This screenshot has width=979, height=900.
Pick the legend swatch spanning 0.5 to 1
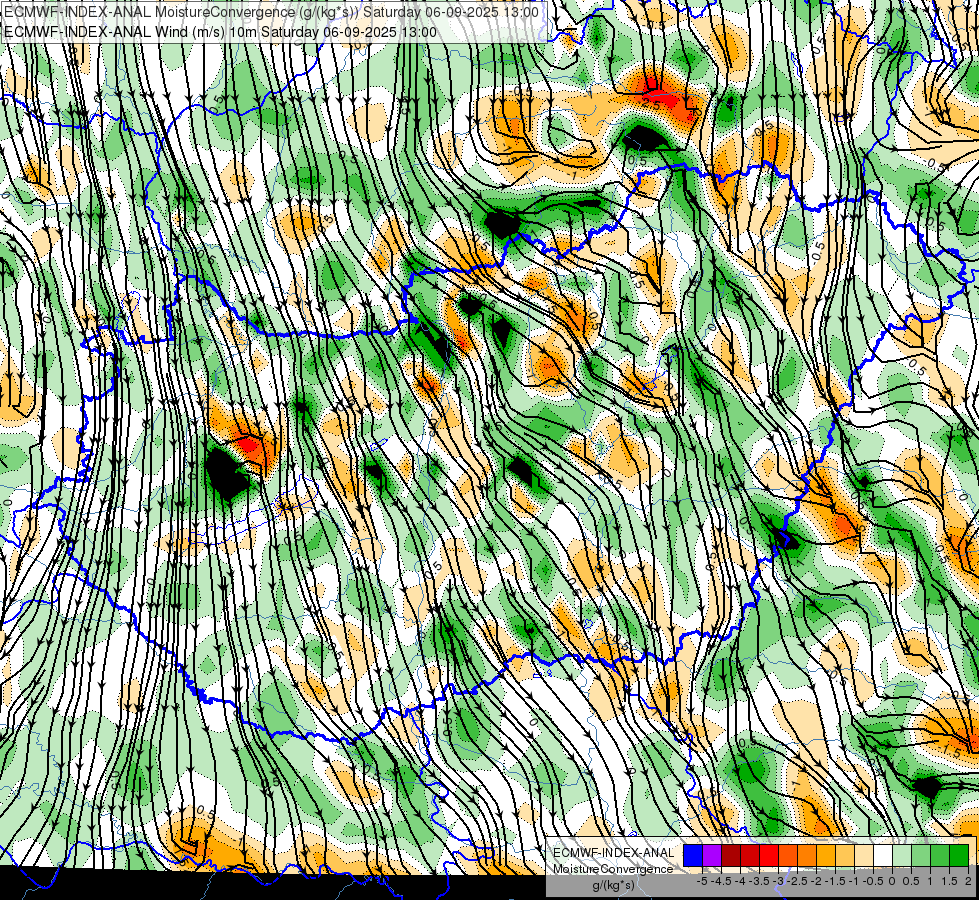921,855
